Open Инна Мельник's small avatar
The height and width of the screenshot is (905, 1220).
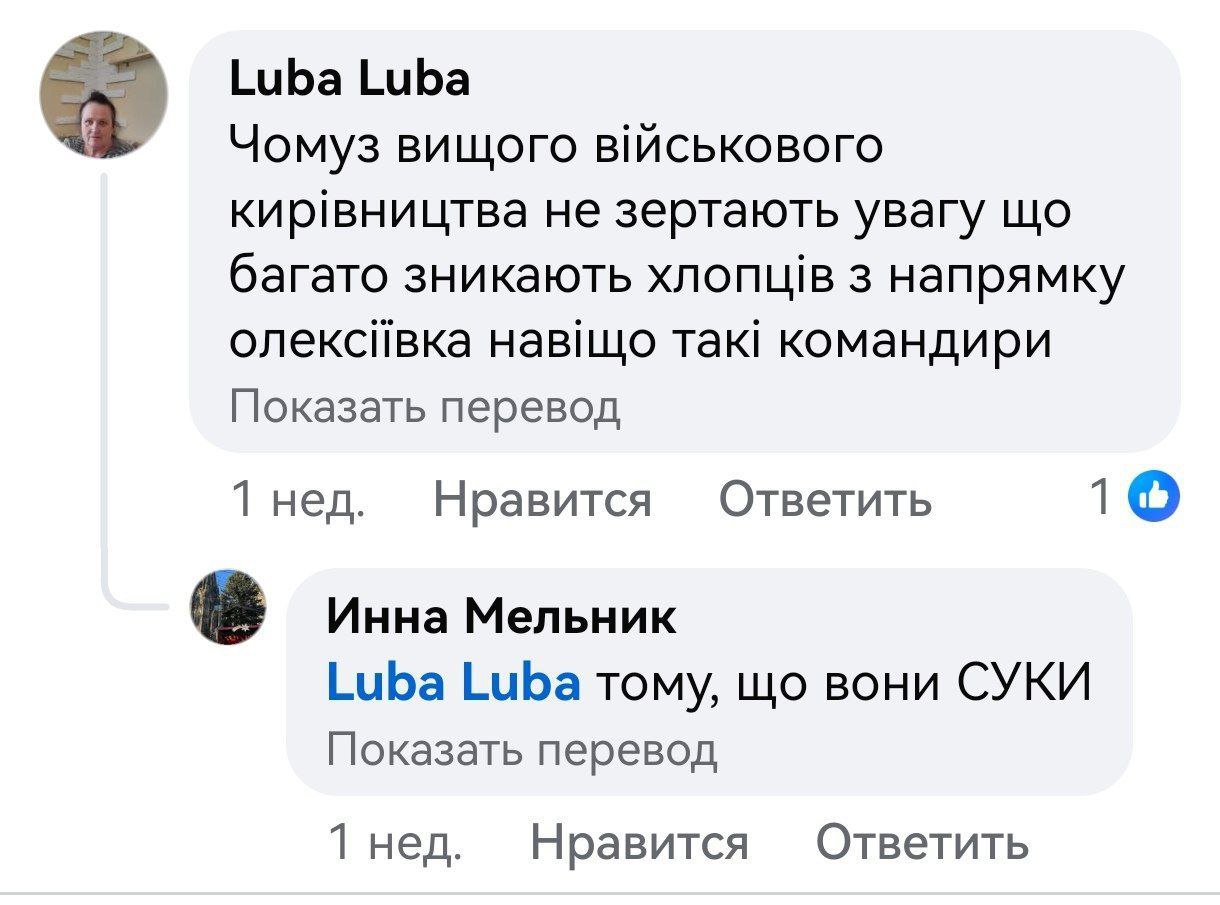(x=228, y=608)
